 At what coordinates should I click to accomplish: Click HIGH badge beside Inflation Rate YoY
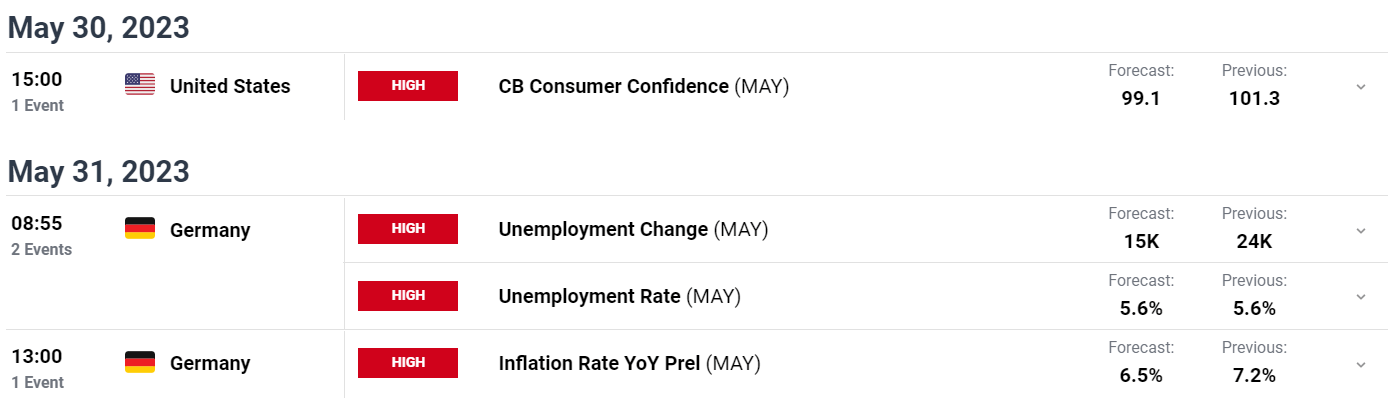click(x=408, y=363)
